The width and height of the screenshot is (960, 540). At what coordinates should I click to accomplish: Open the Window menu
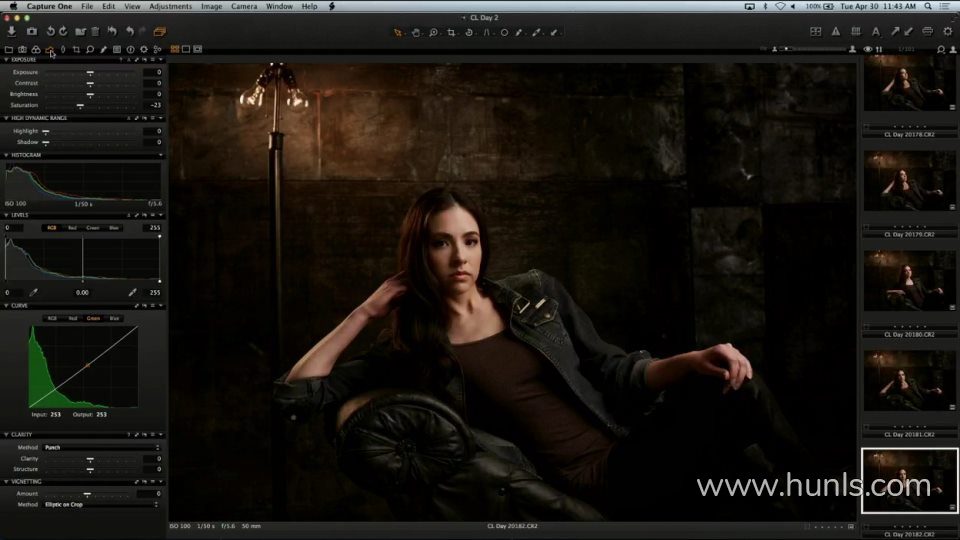(279, 6)
